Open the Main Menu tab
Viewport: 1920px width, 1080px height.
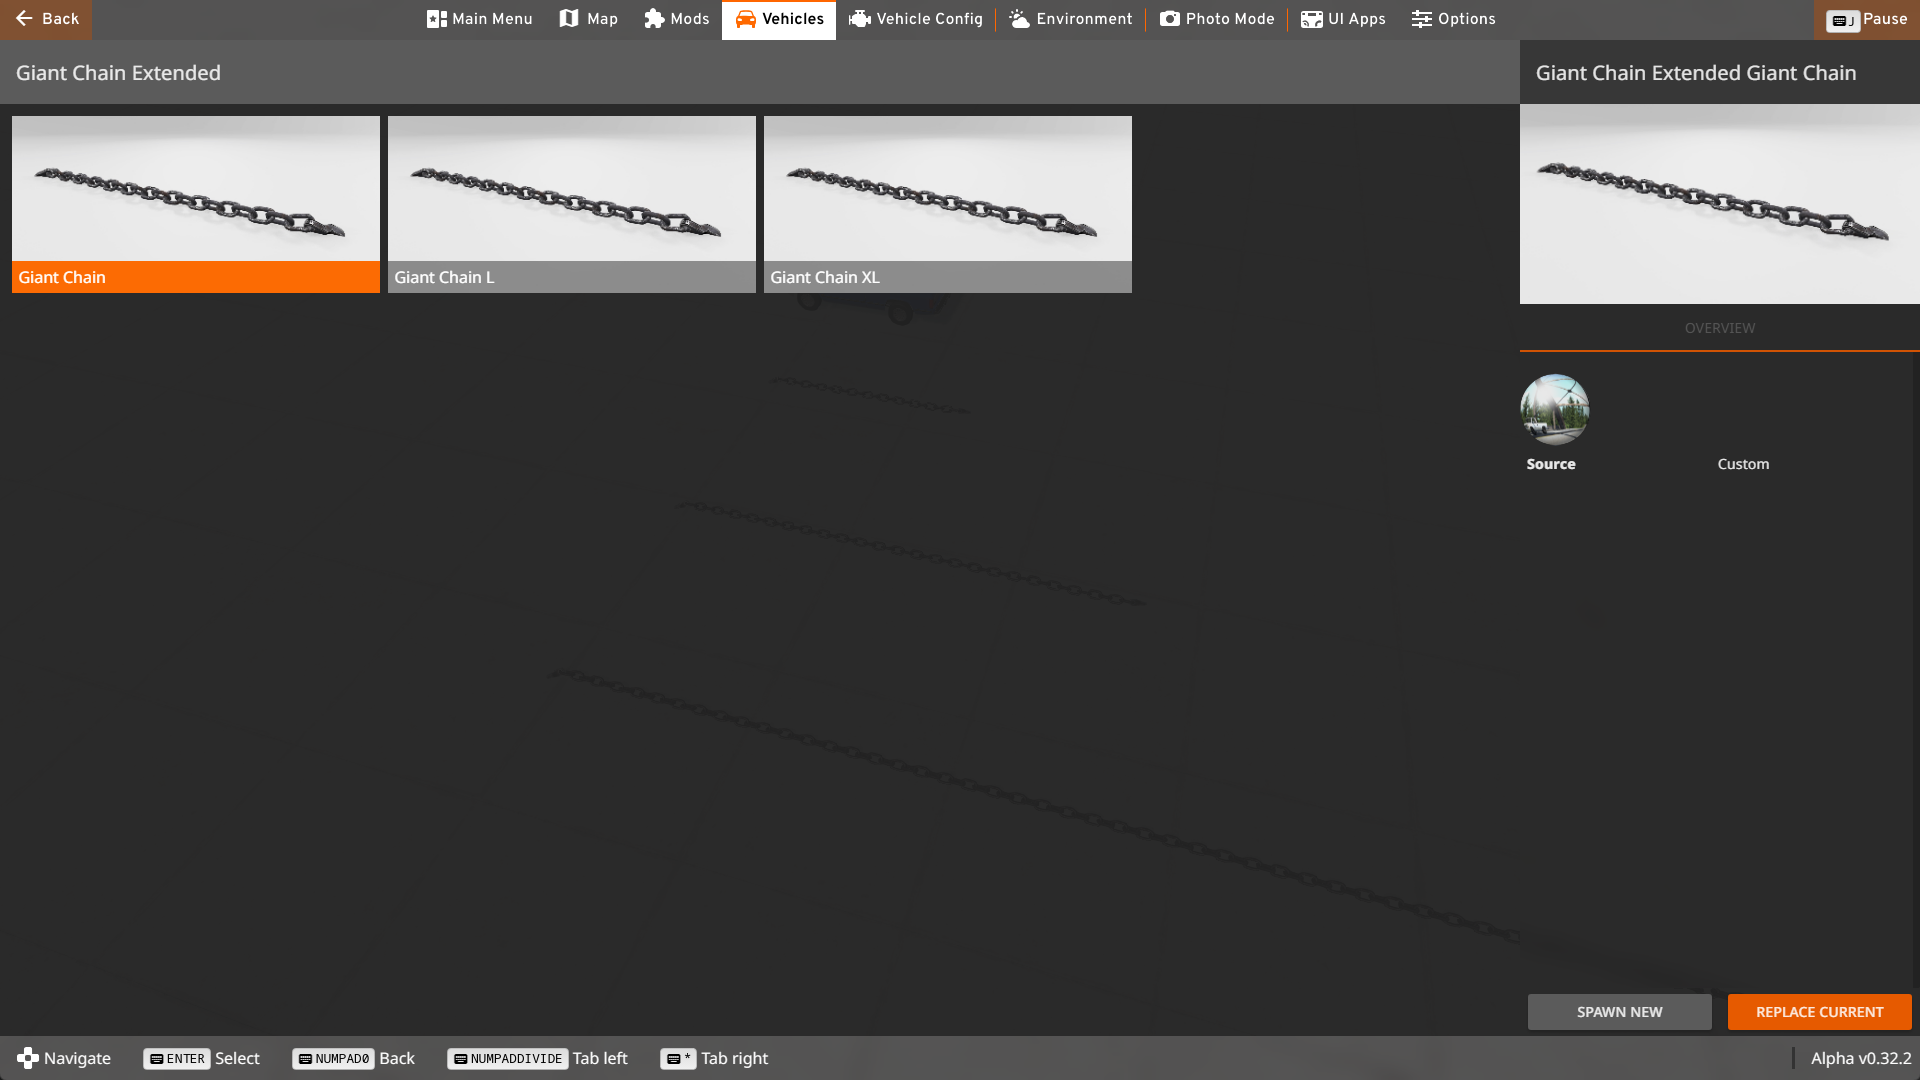point(479,19)
